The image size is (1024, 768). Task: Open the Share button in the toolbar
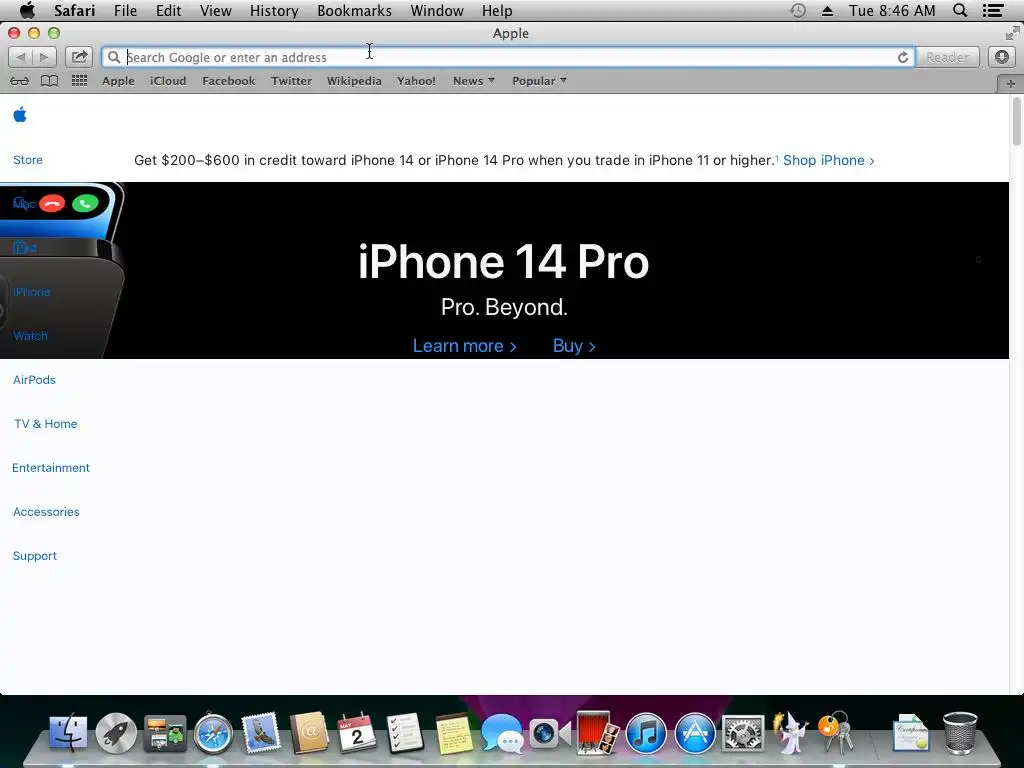(79, 57)
